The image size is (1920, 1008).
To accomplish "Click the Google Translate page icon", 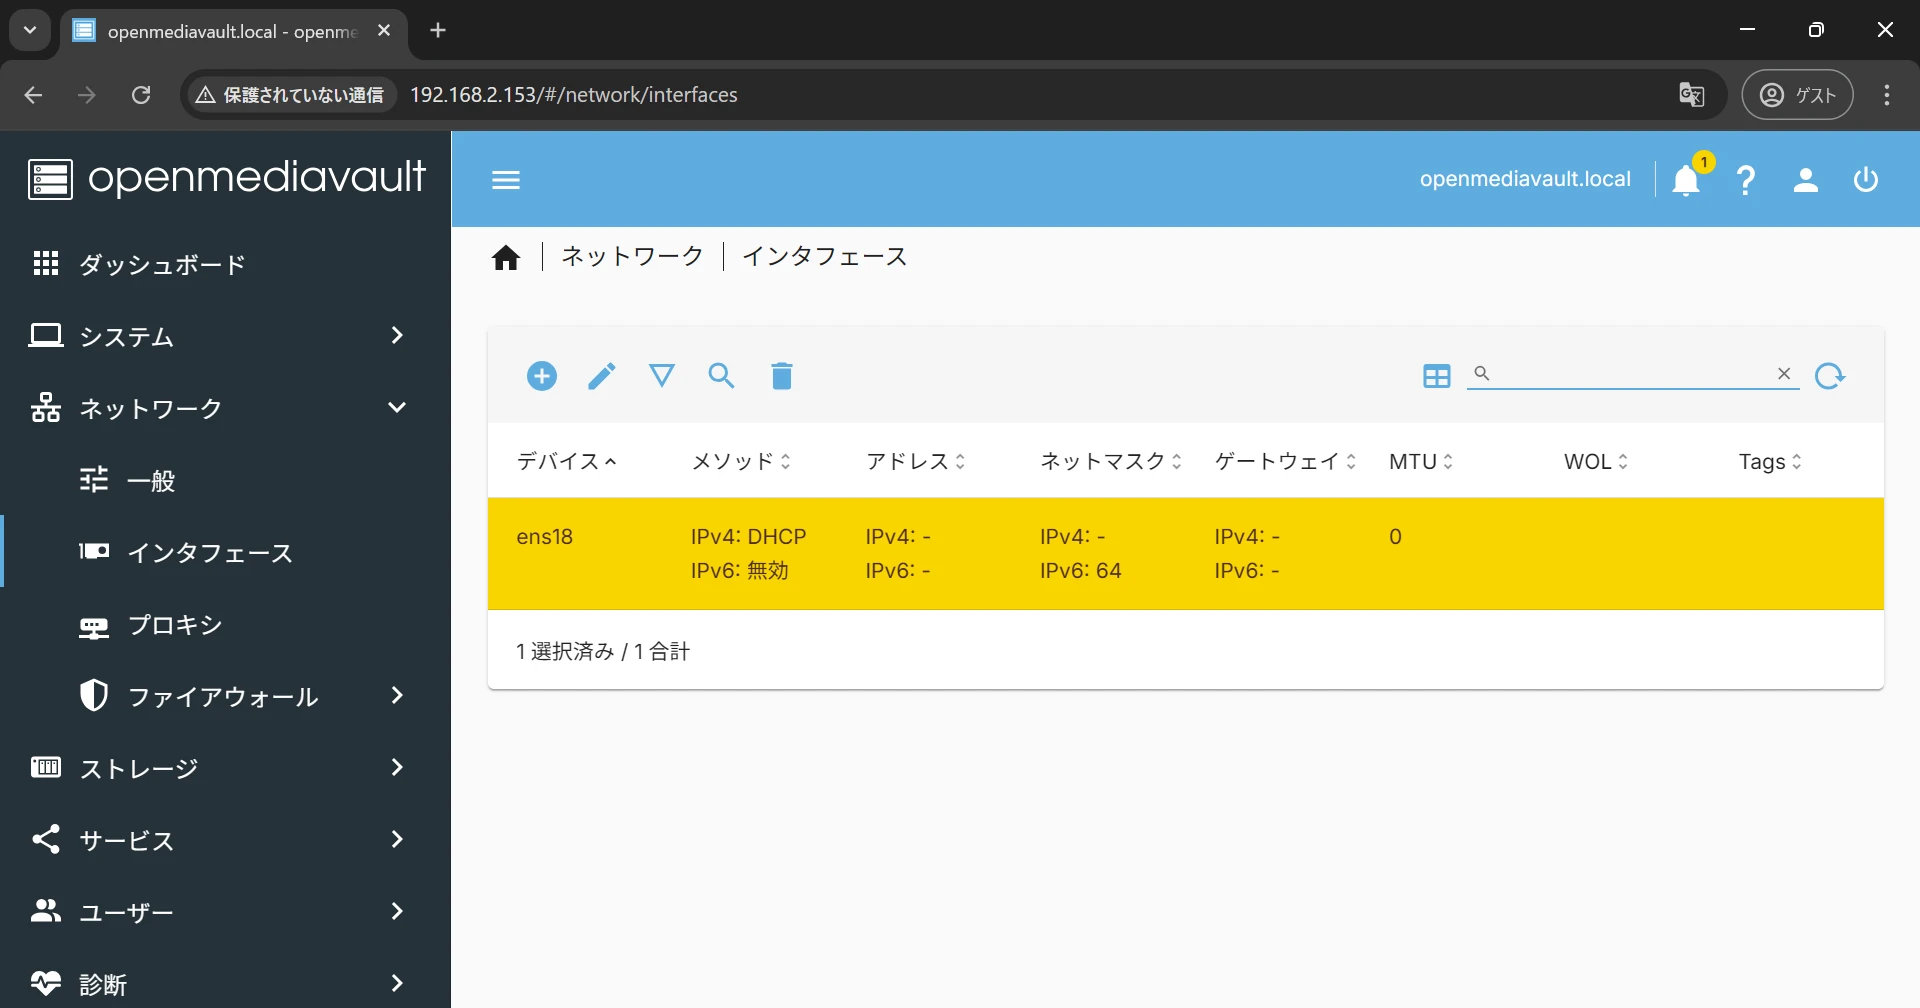I will pyautogui.click(x=1692, y=95).
